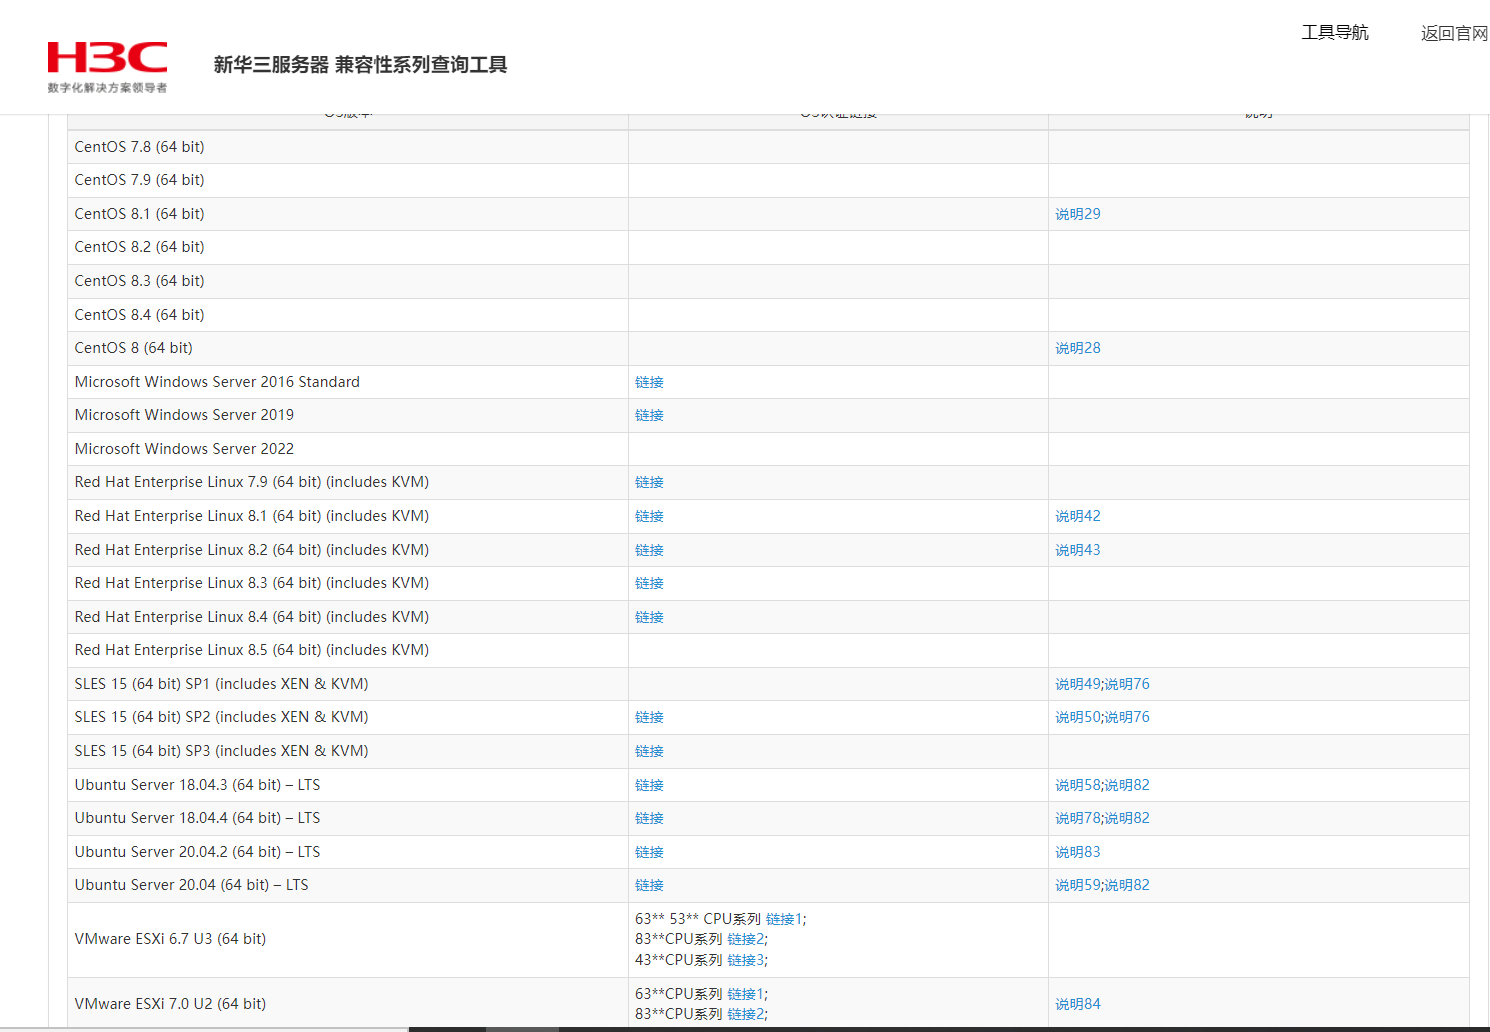Viewport: 1490px width, 1032px height.
Task: Open 链接2 for ESXi 6.7 U3 83**CPU
Action: (746, 939)
